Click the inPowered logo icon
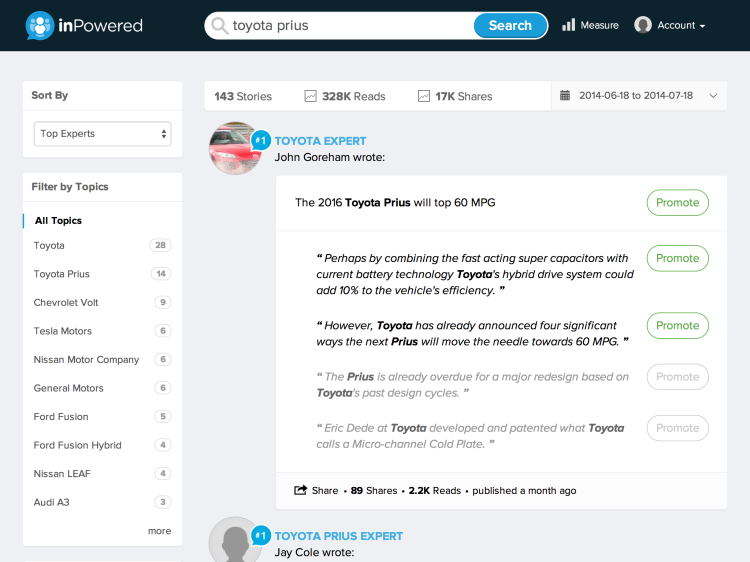Image resolution: width=750 pixels, height=562 pixels. pyautogui.click(x=40, y=25)
